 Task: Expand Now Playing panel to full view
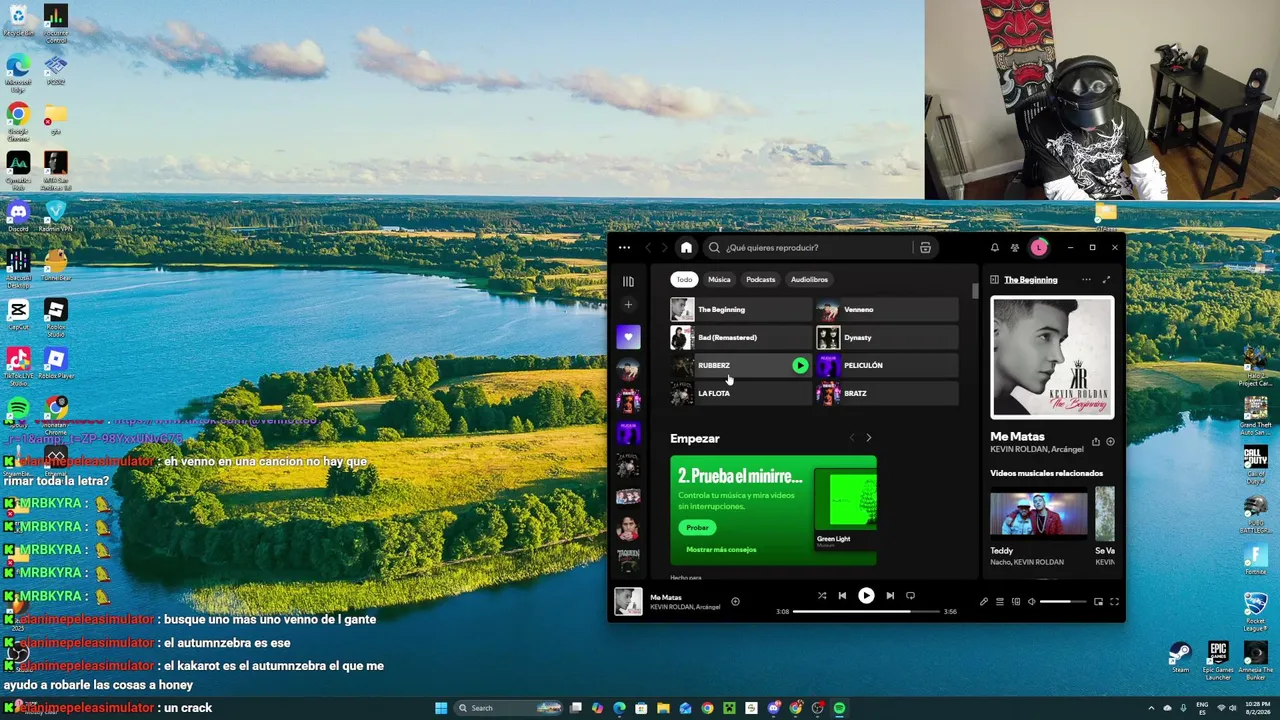click(x=1106, y=280)
